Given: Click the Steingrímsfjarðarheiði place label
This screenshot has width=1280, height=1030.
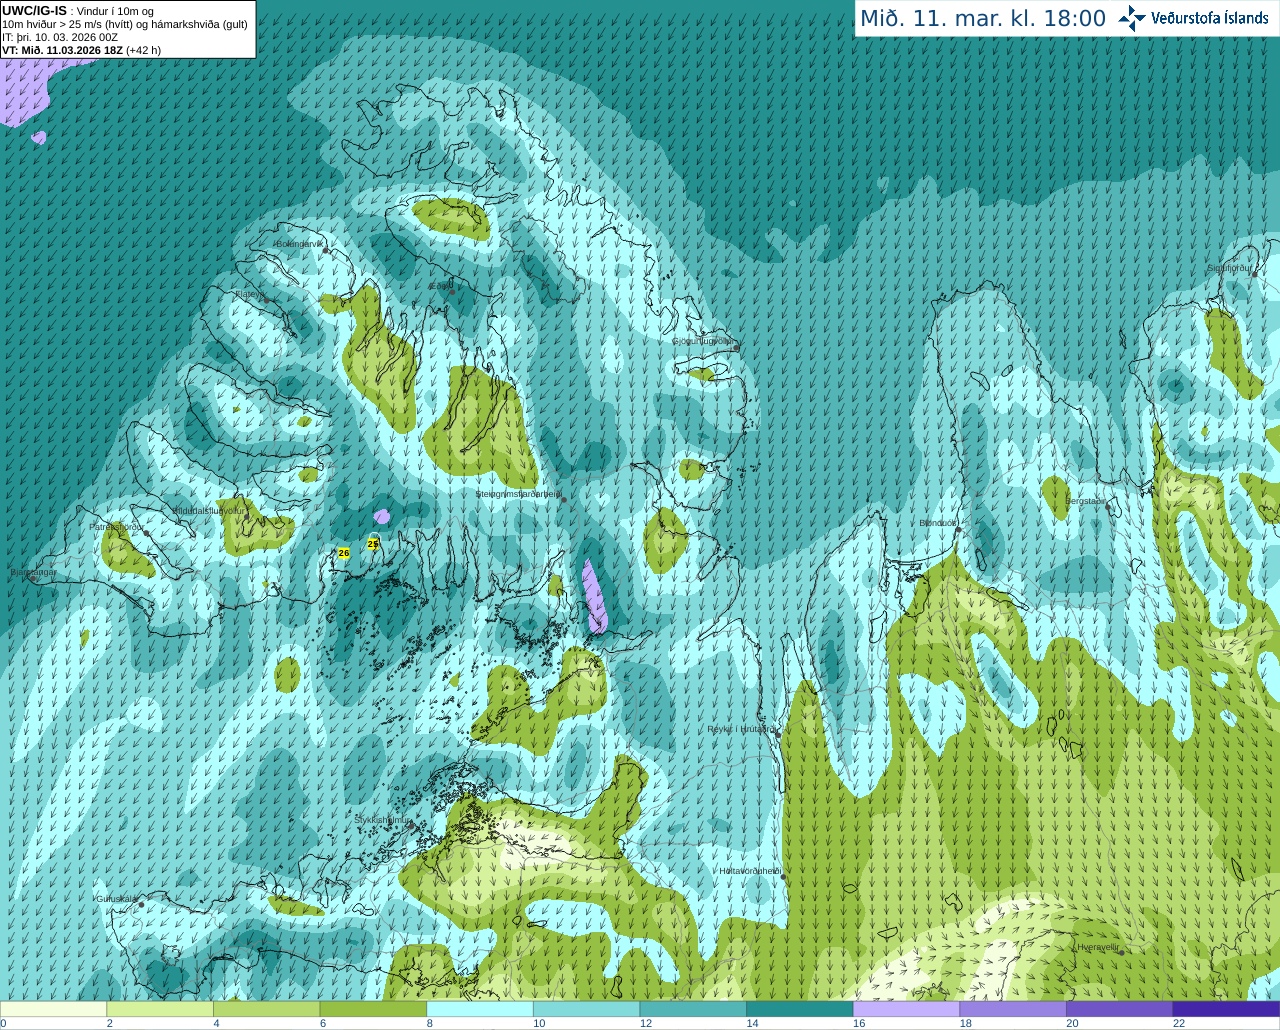Looking at the screenshot, I should click(x=518, y=494).
